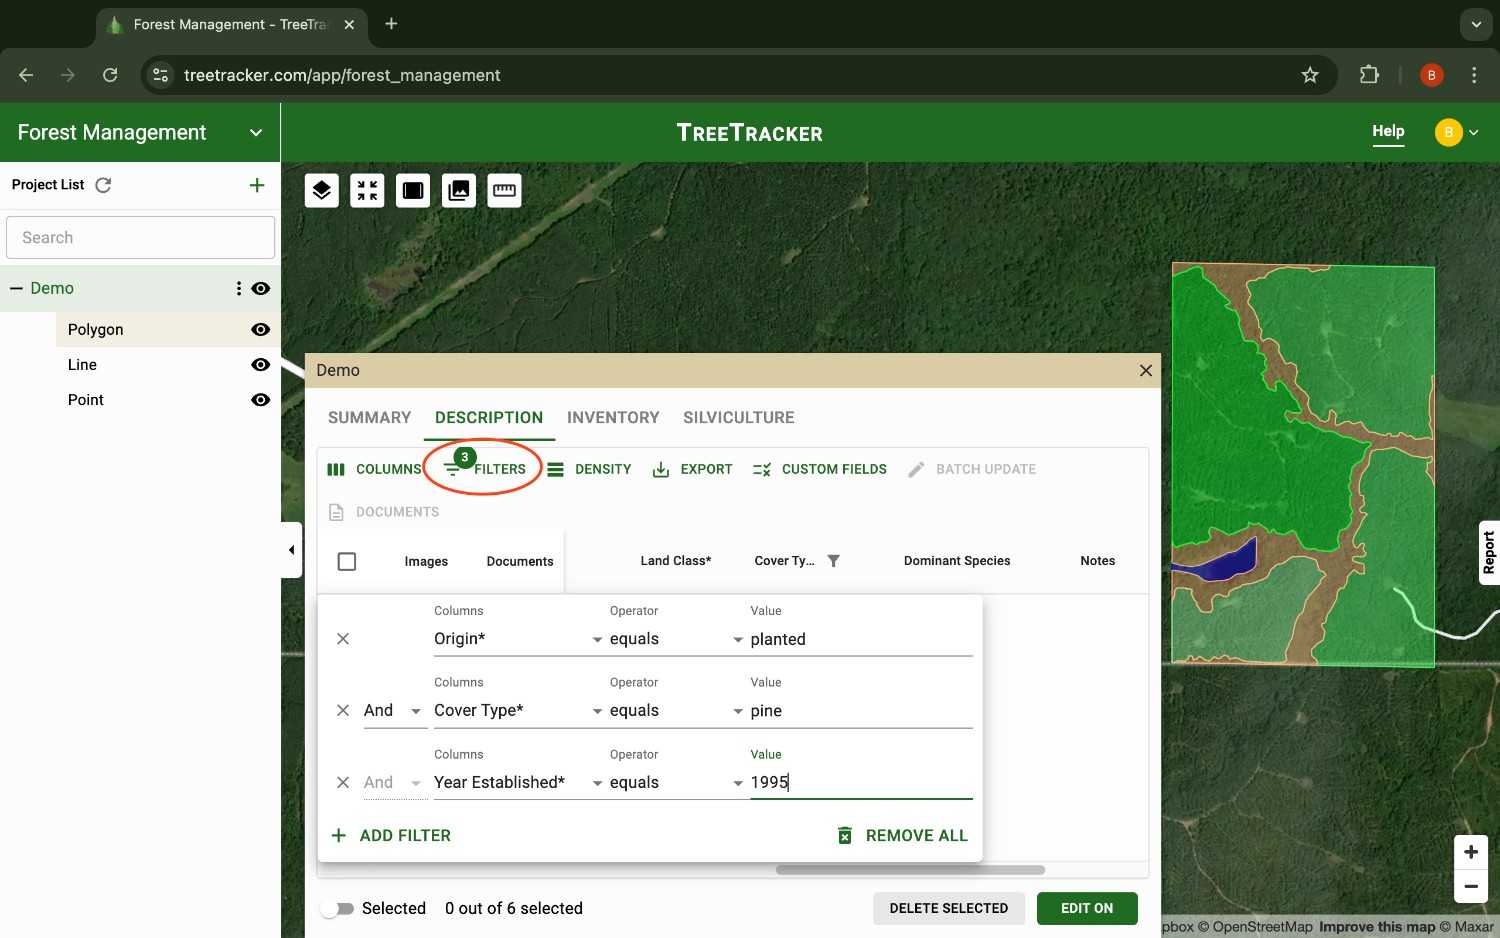Open browser extensions menu
The image size is (1500, 938).
click(x=1369, y=75)
